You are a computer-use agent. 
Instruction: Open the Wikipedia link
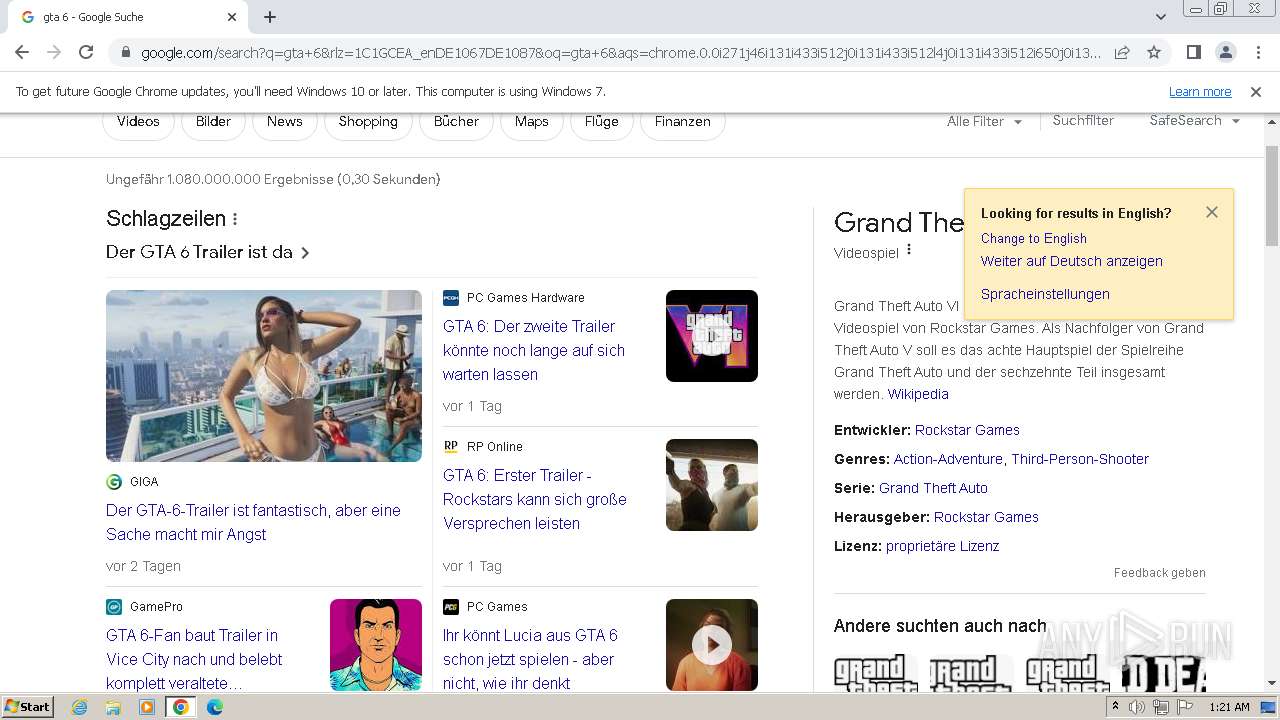coord(918,394)
